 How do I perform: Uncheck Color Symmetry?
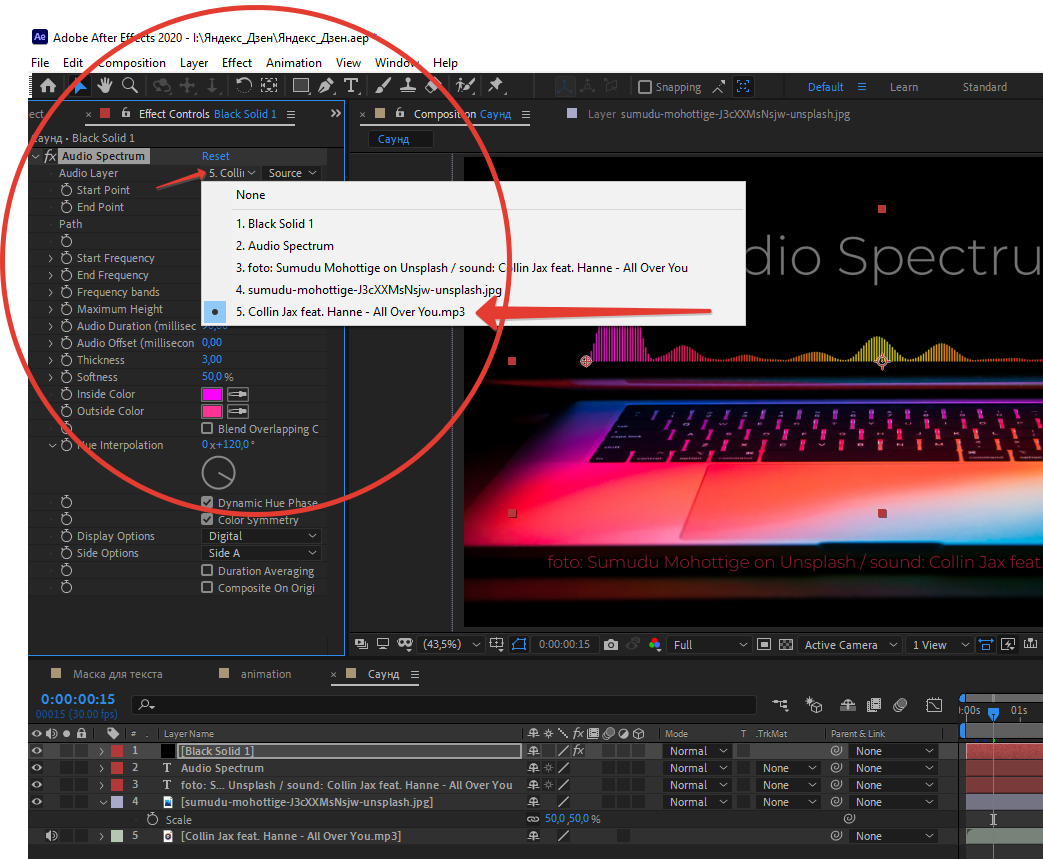(x=207, y=520)
